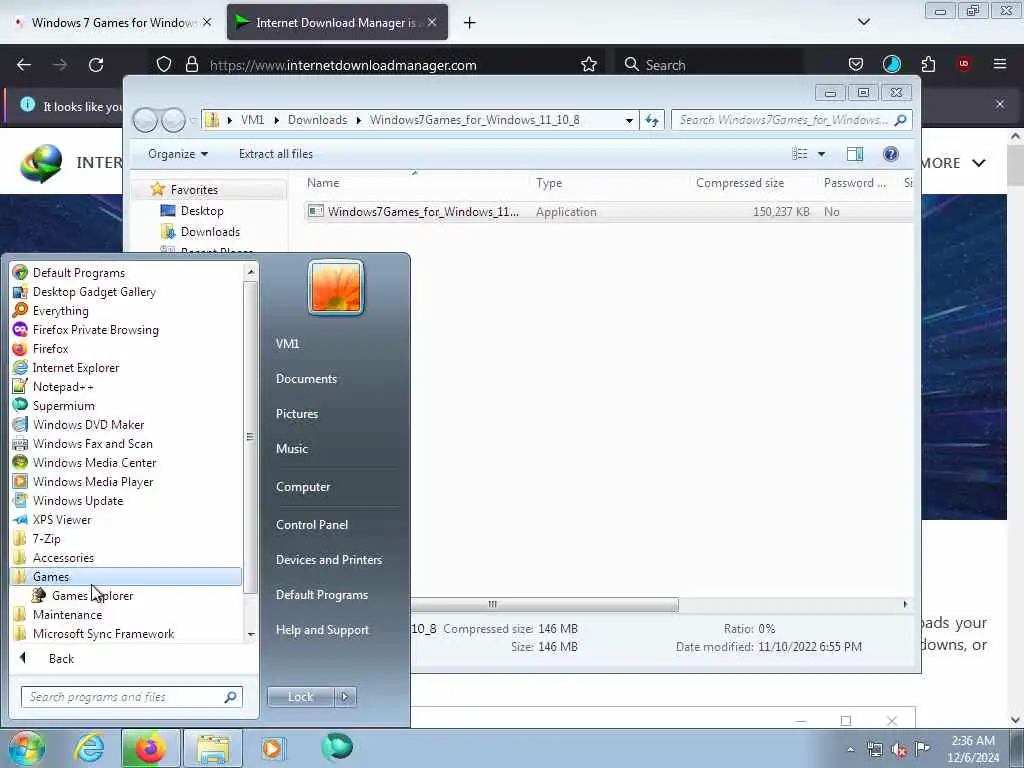The height and width of the screenshot is (768, 1024).
Task: Open the Organize dropdown menu
Action: click(x=178, y=154)
